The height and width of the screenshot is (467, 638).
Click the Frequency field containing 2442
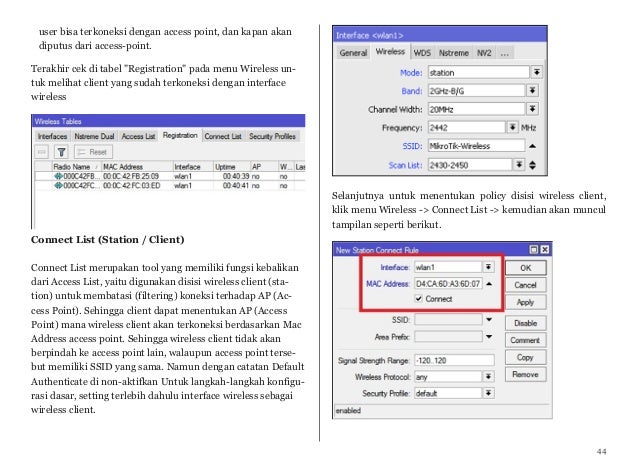[467, 127]
